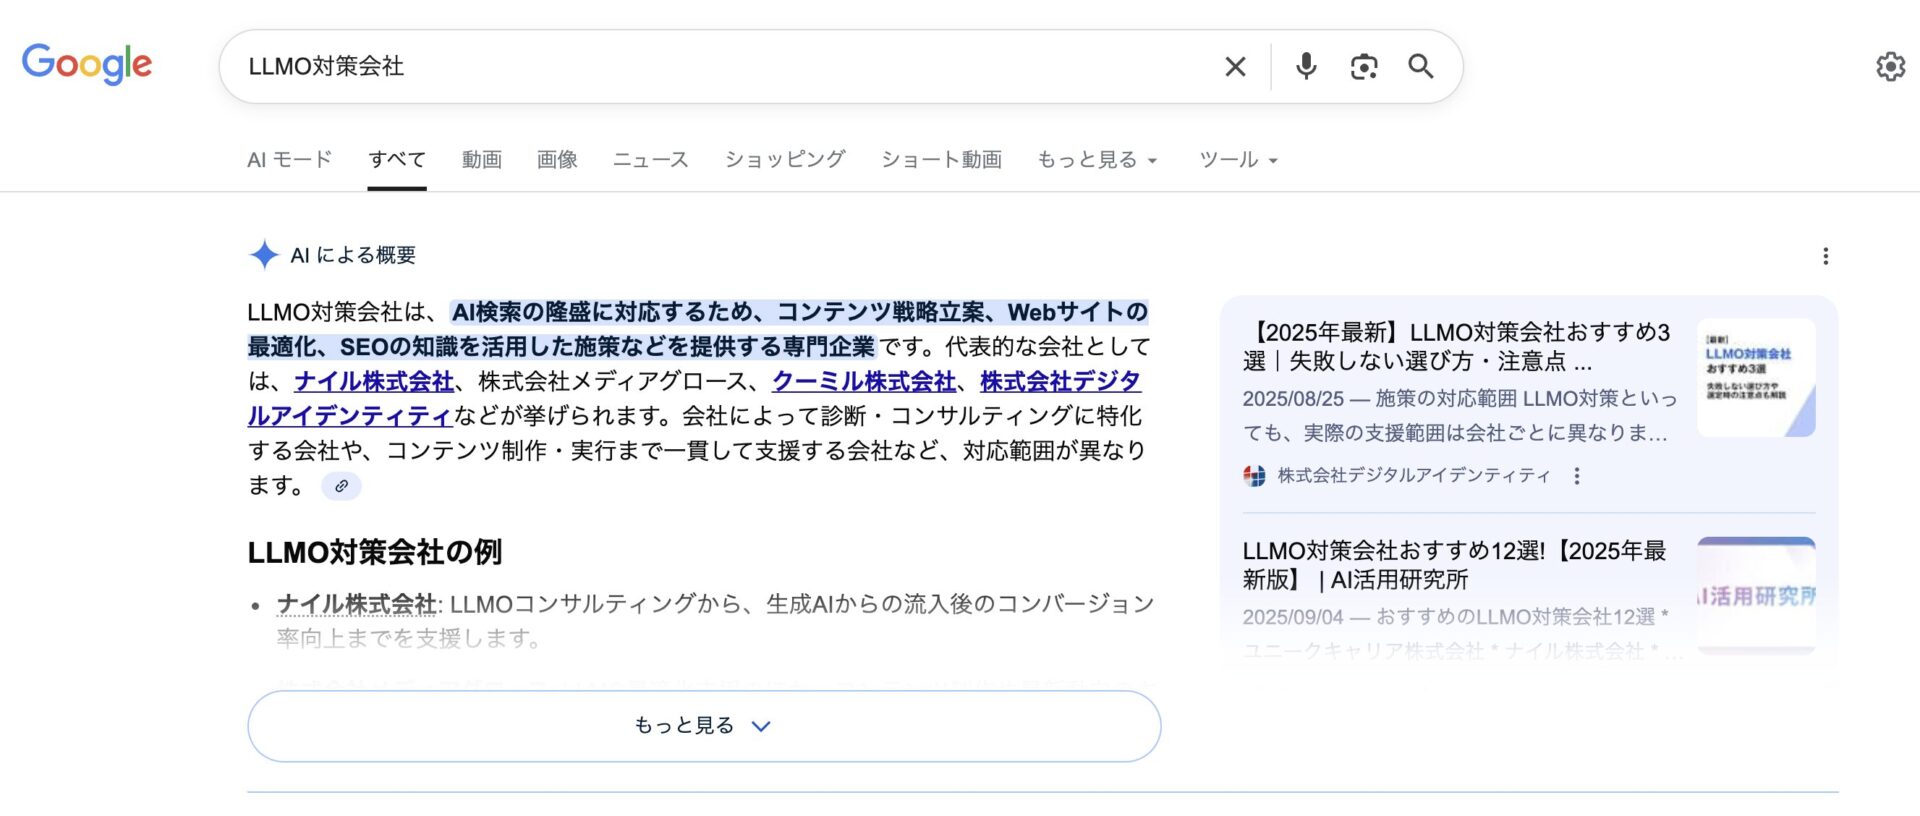
Task: Open the ニュース tab
Action: point(650,160)
